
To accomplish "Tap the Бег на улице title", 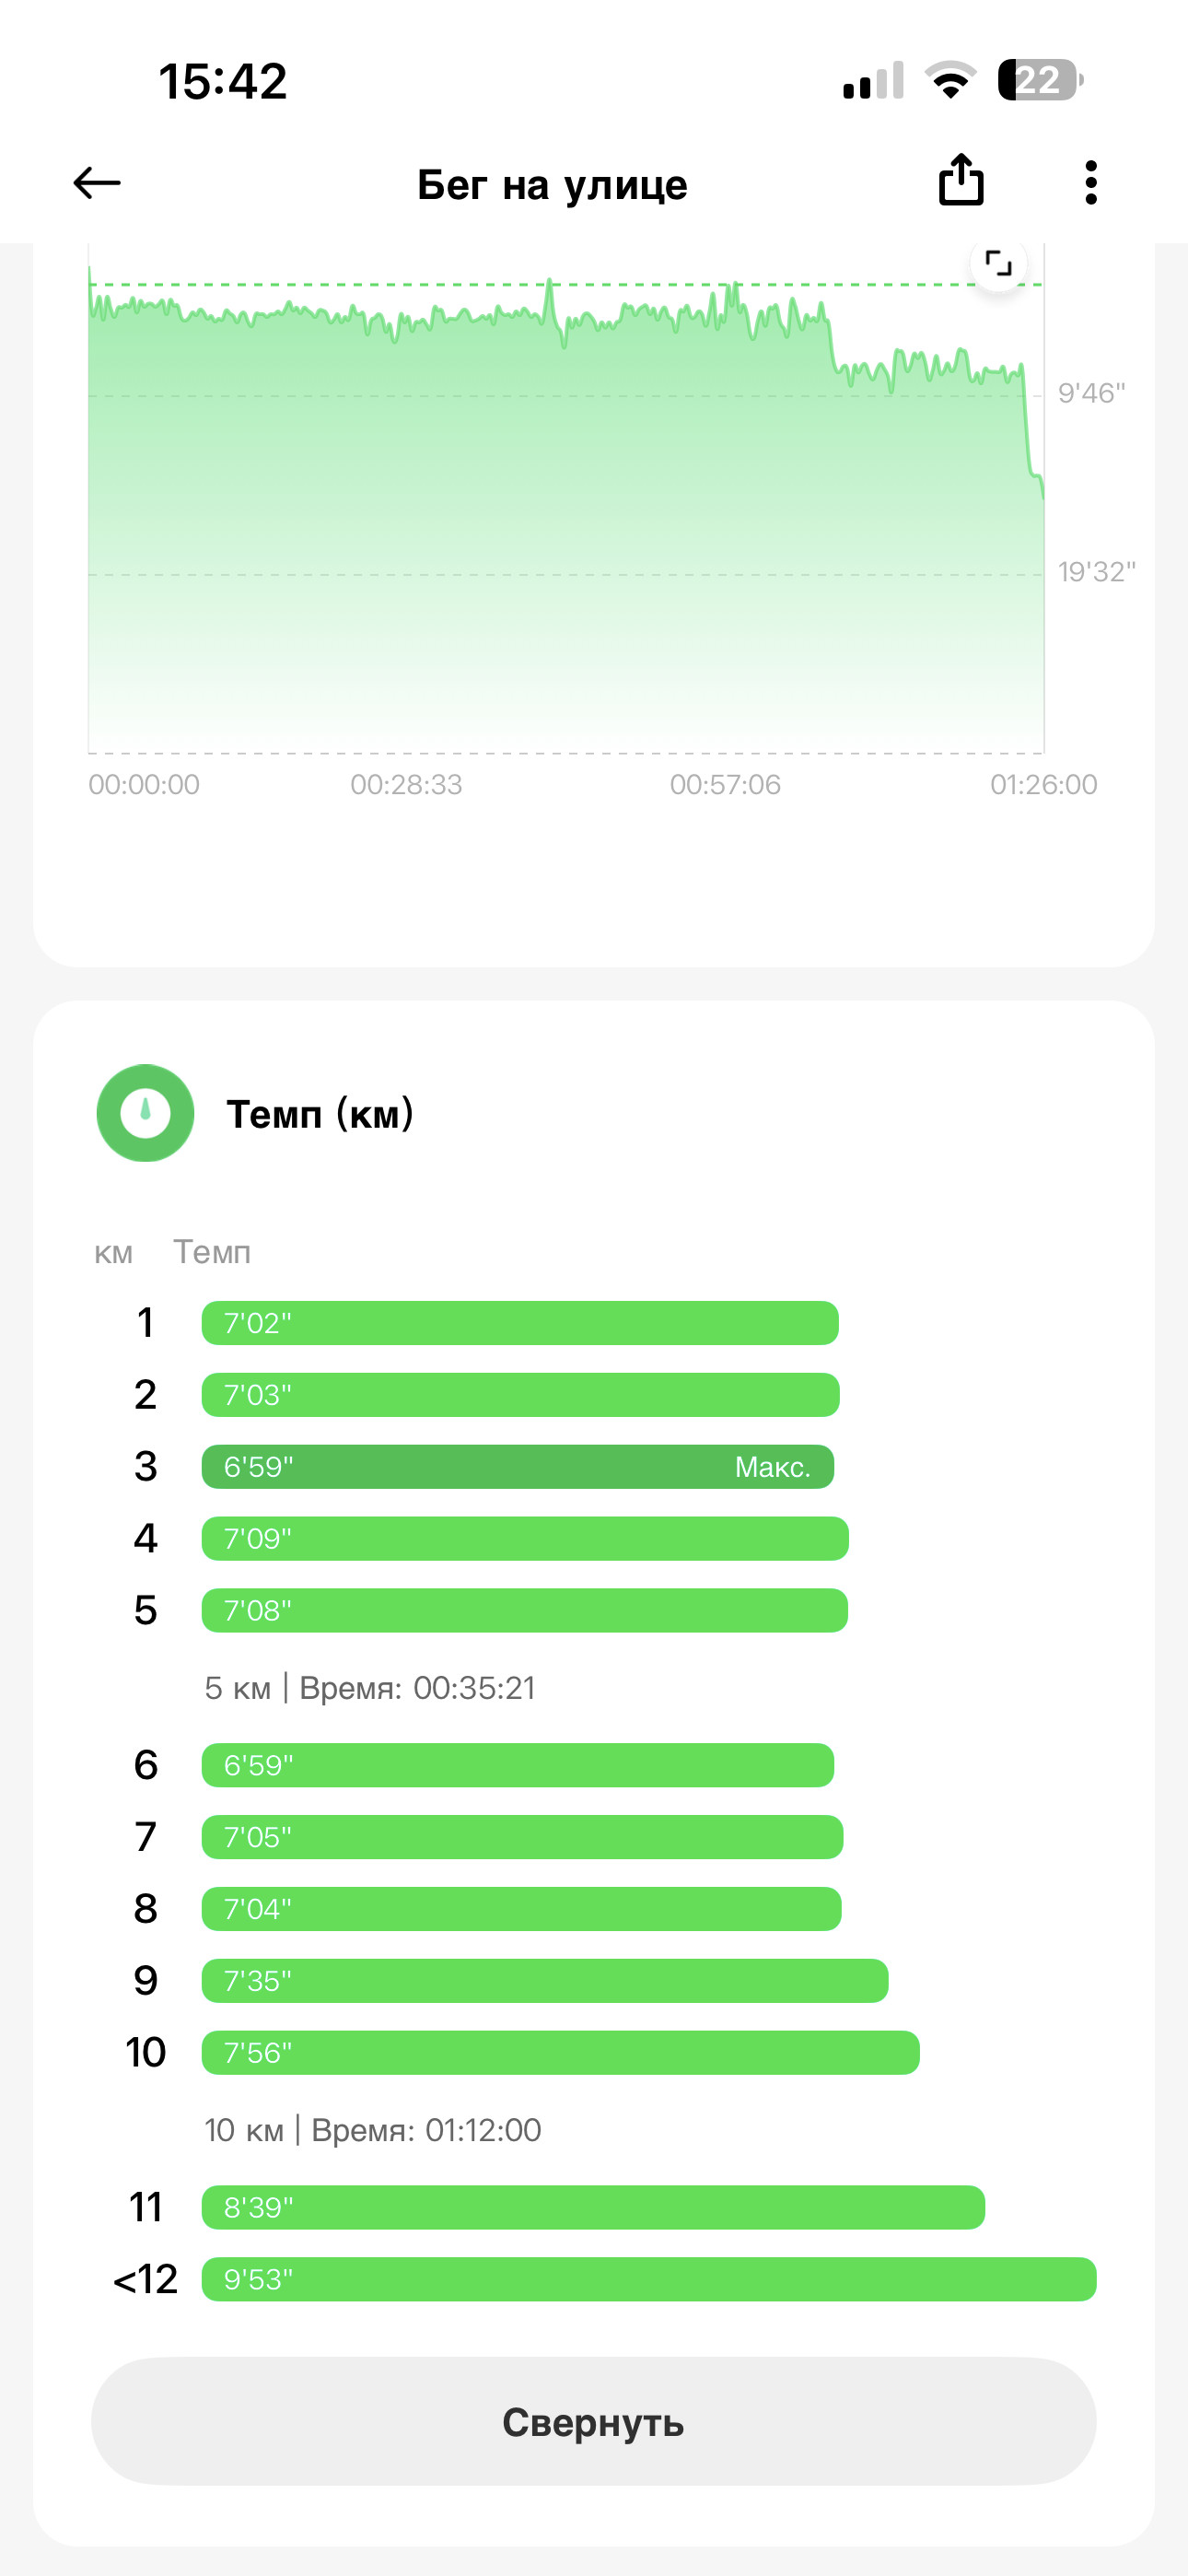I will (x=552, y=185).
